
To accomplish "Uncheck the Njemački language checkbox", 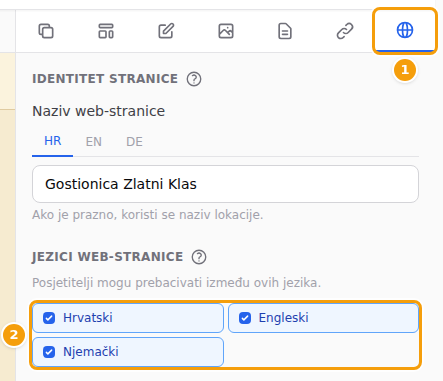I will click(49, 352).
